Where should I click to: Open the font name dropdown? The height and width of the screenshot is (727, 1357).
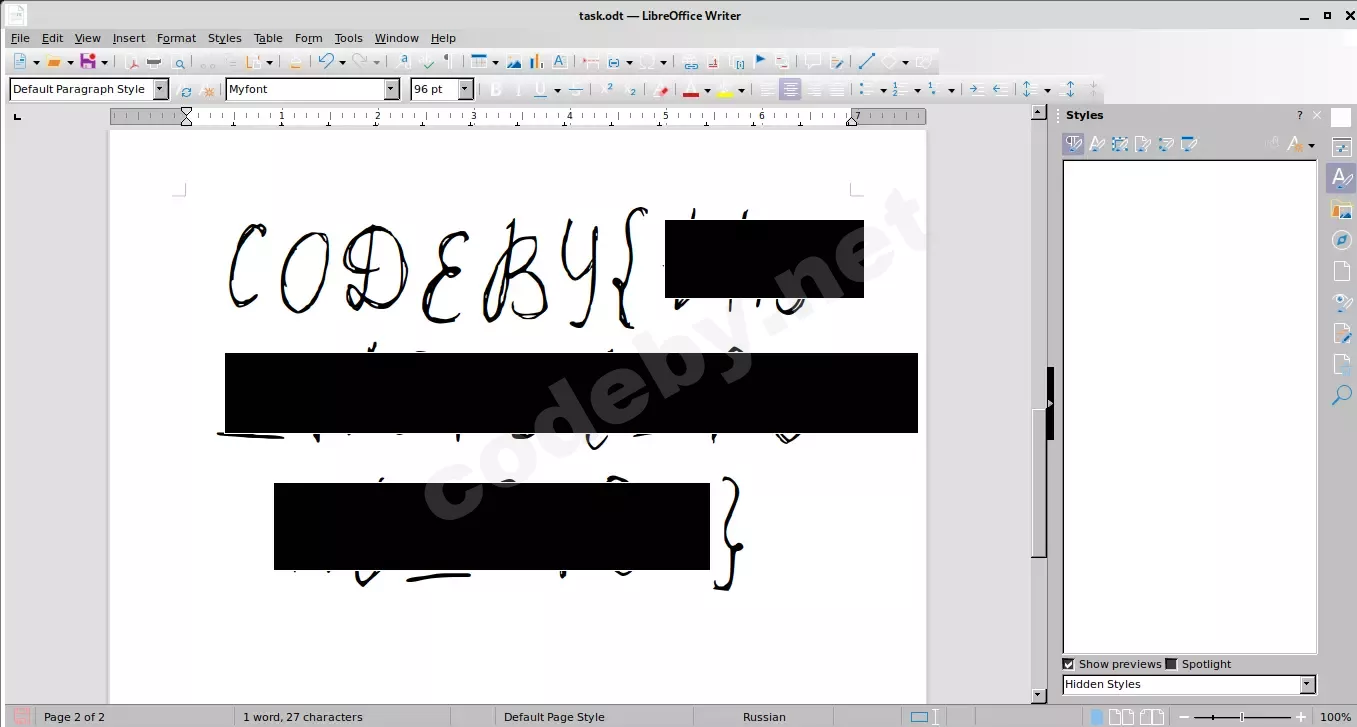(x=391, y=89)
